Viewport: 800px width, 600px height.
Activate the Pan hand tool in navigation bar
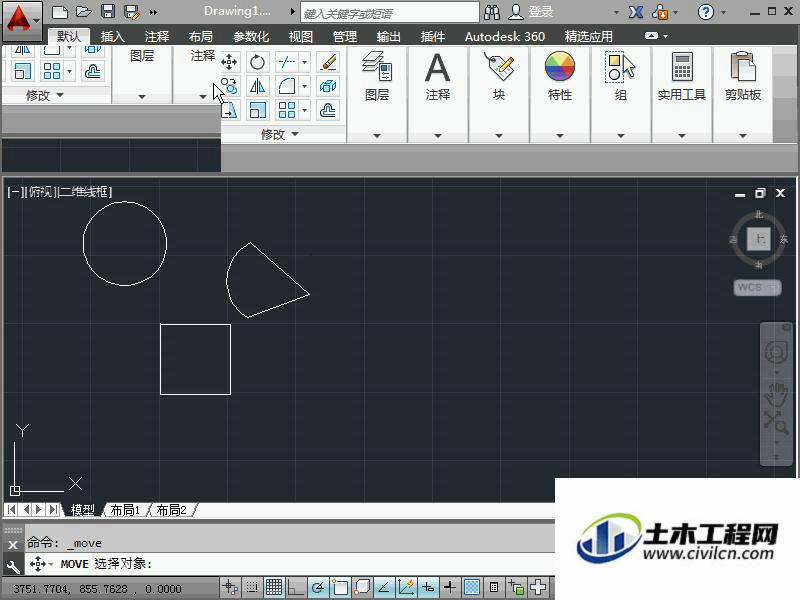[x=776, y=394]
